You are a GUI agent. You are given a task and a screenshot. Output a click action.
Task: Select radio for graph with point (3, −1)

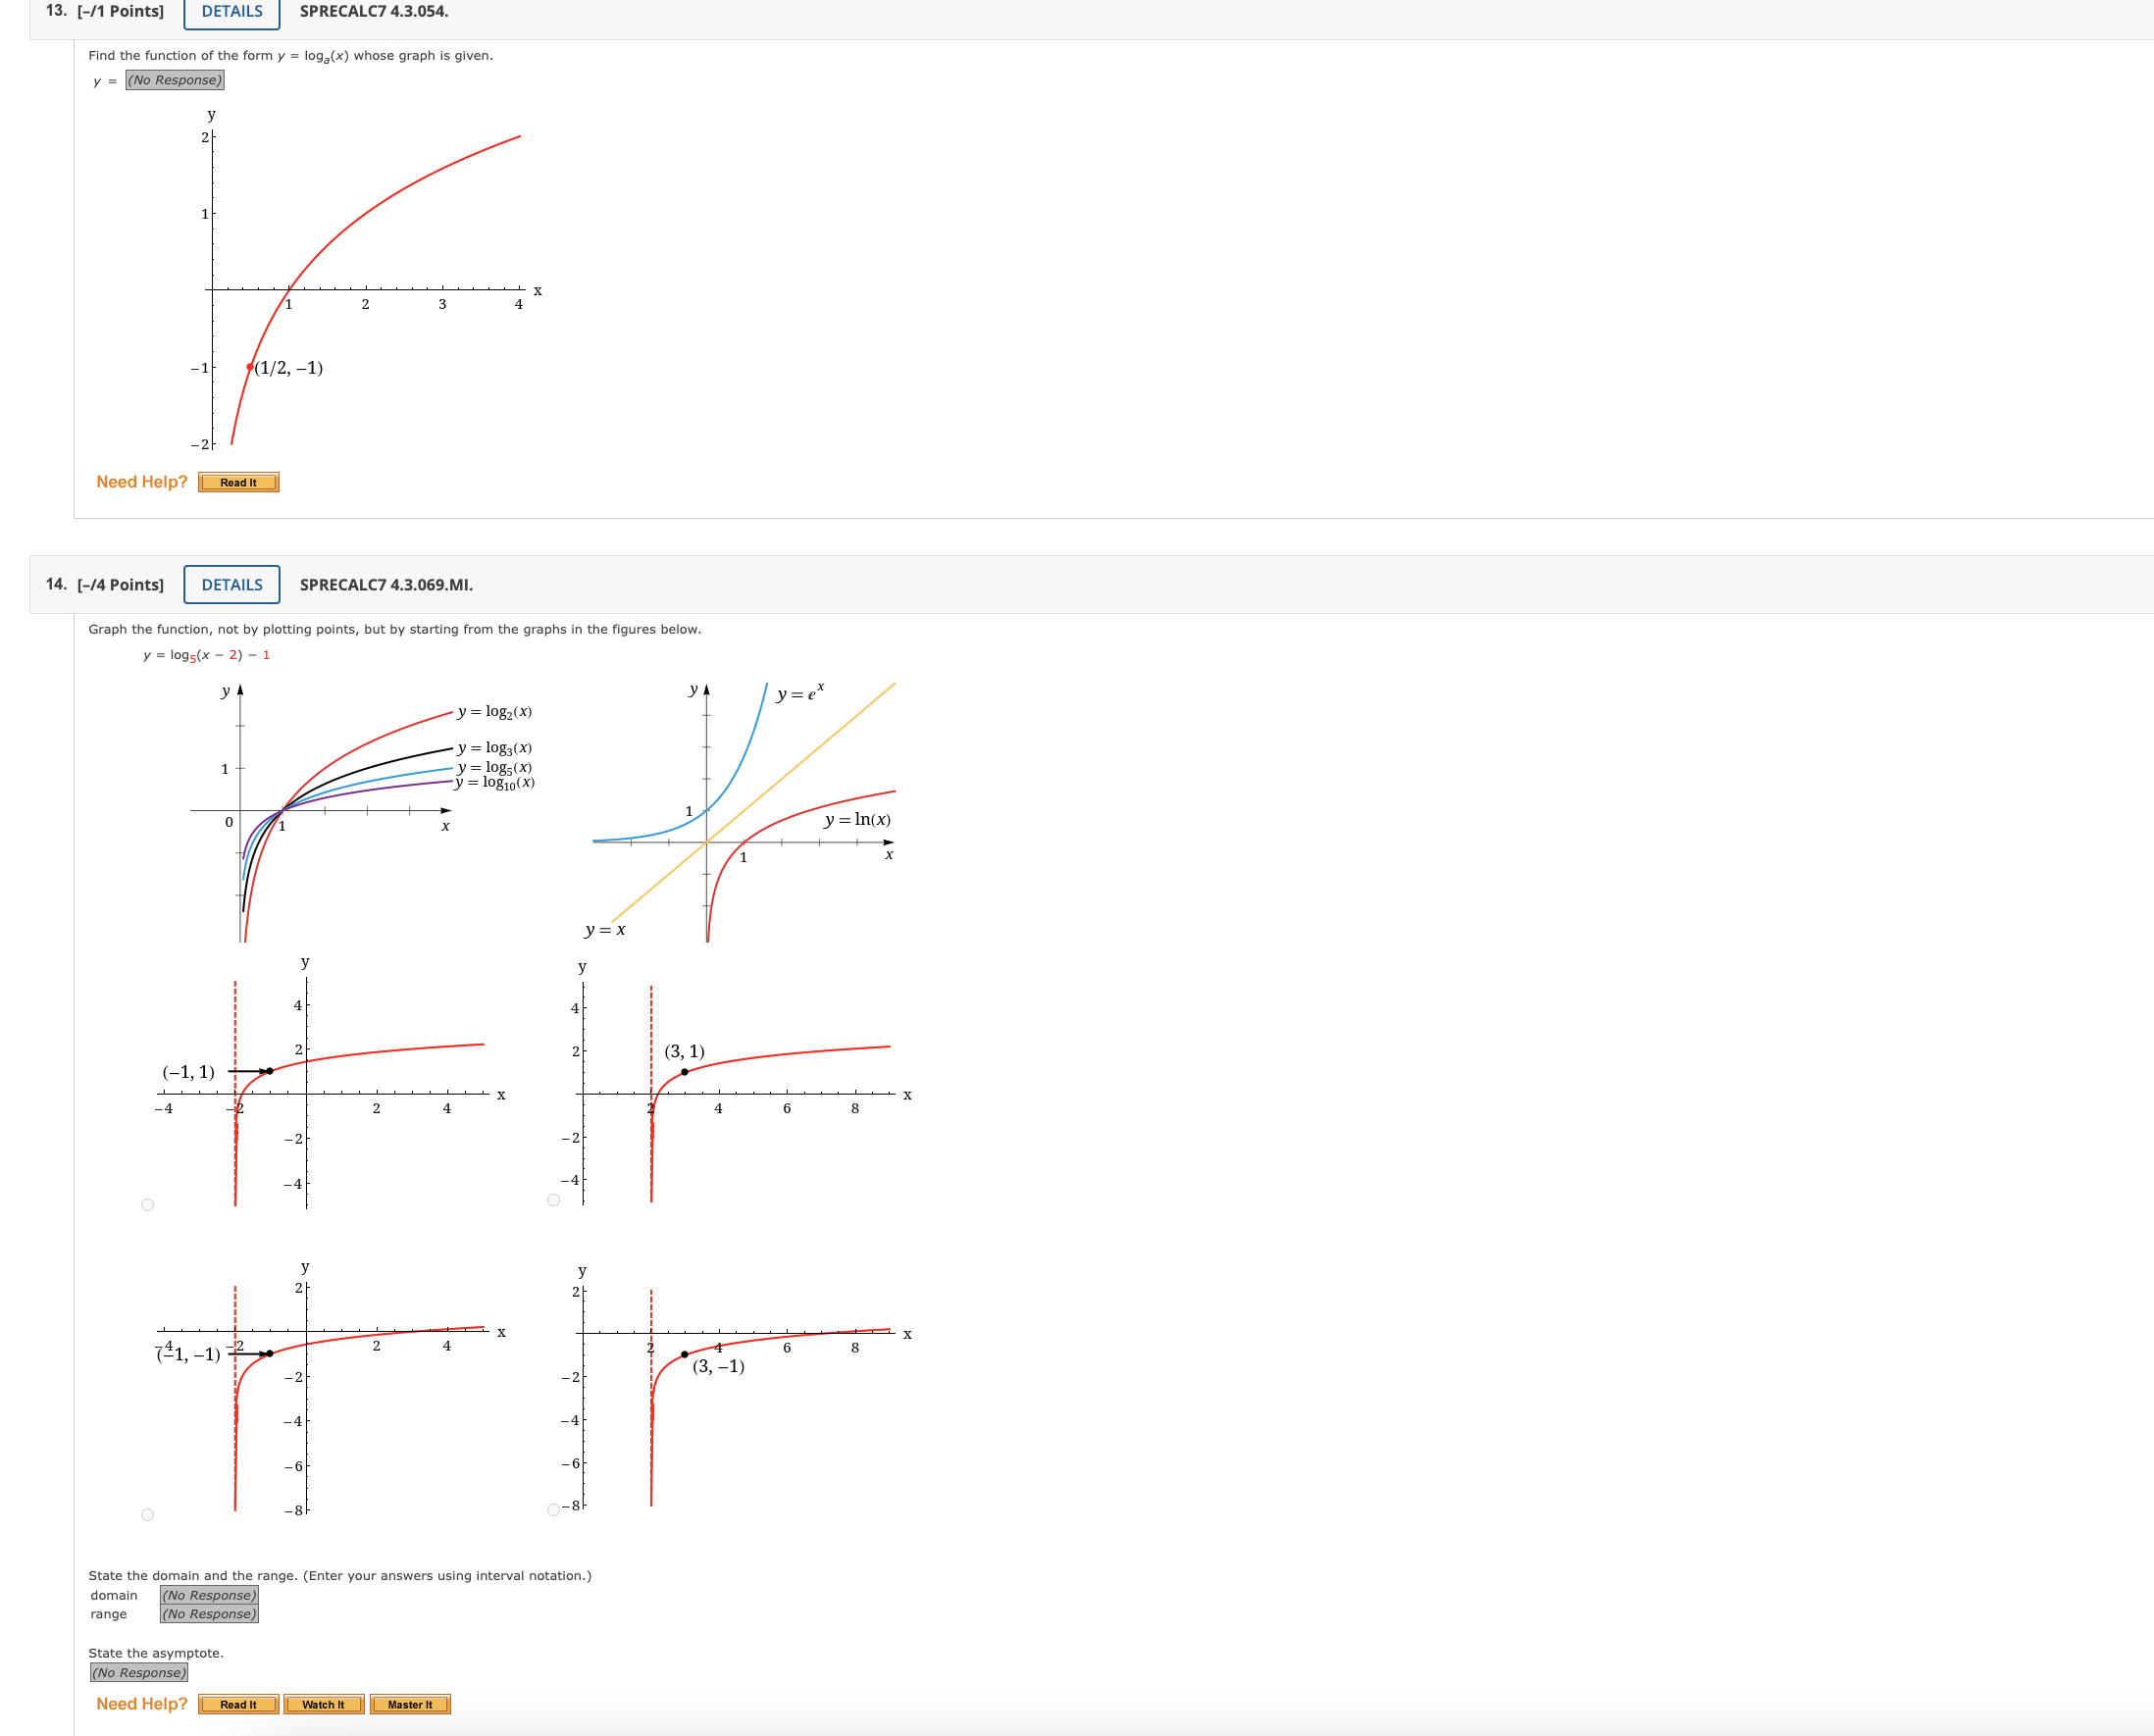[554, 1510]
